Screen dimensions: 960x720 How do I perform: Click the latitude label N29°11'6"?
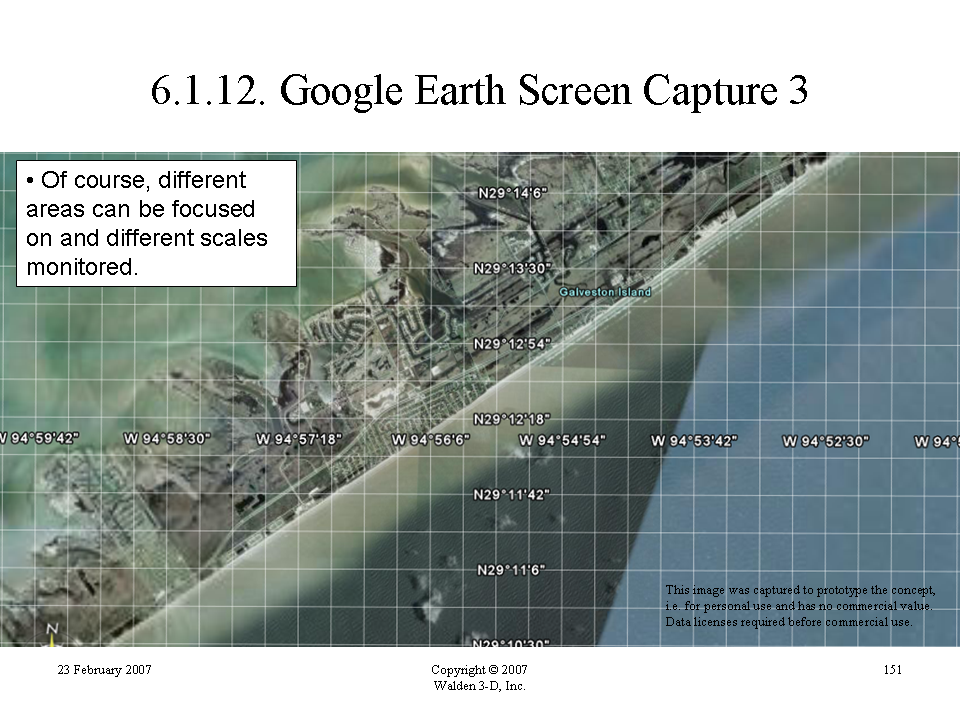[511, 570]
